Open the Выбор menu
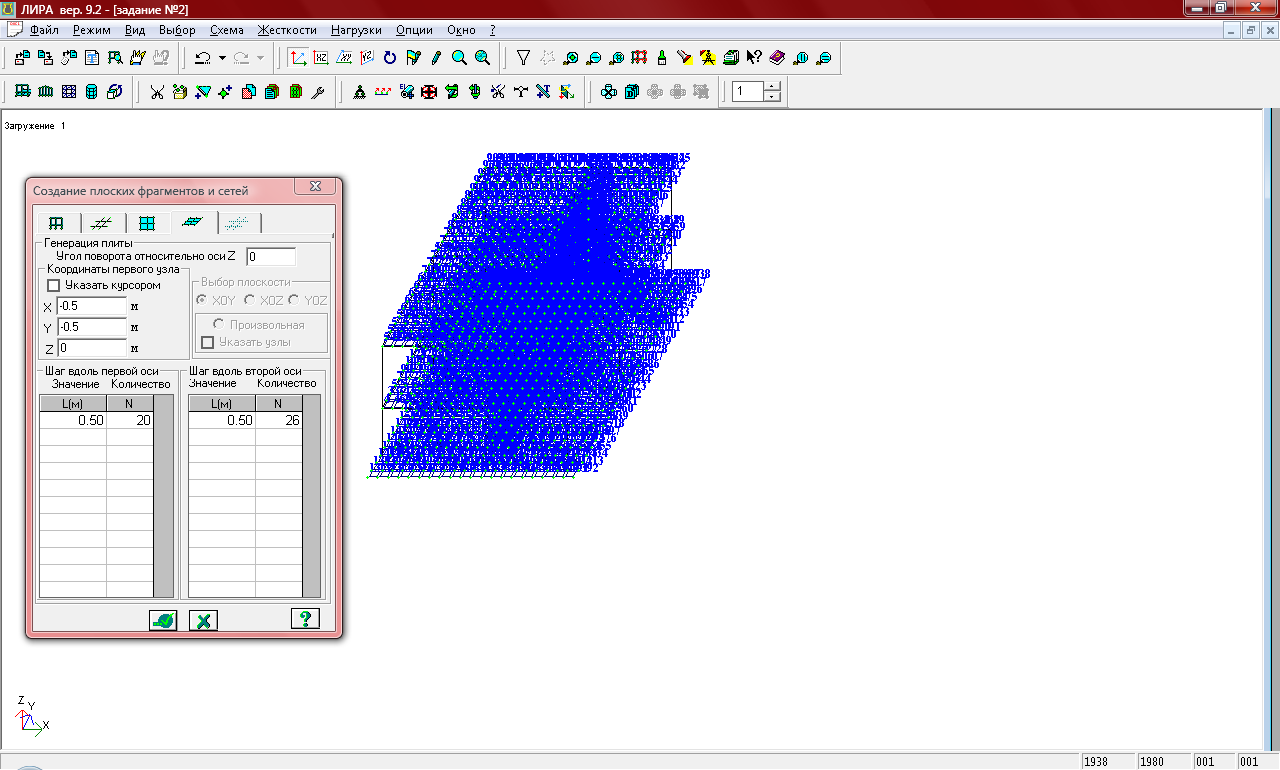1280x770 pixels. tap(177, 30)
